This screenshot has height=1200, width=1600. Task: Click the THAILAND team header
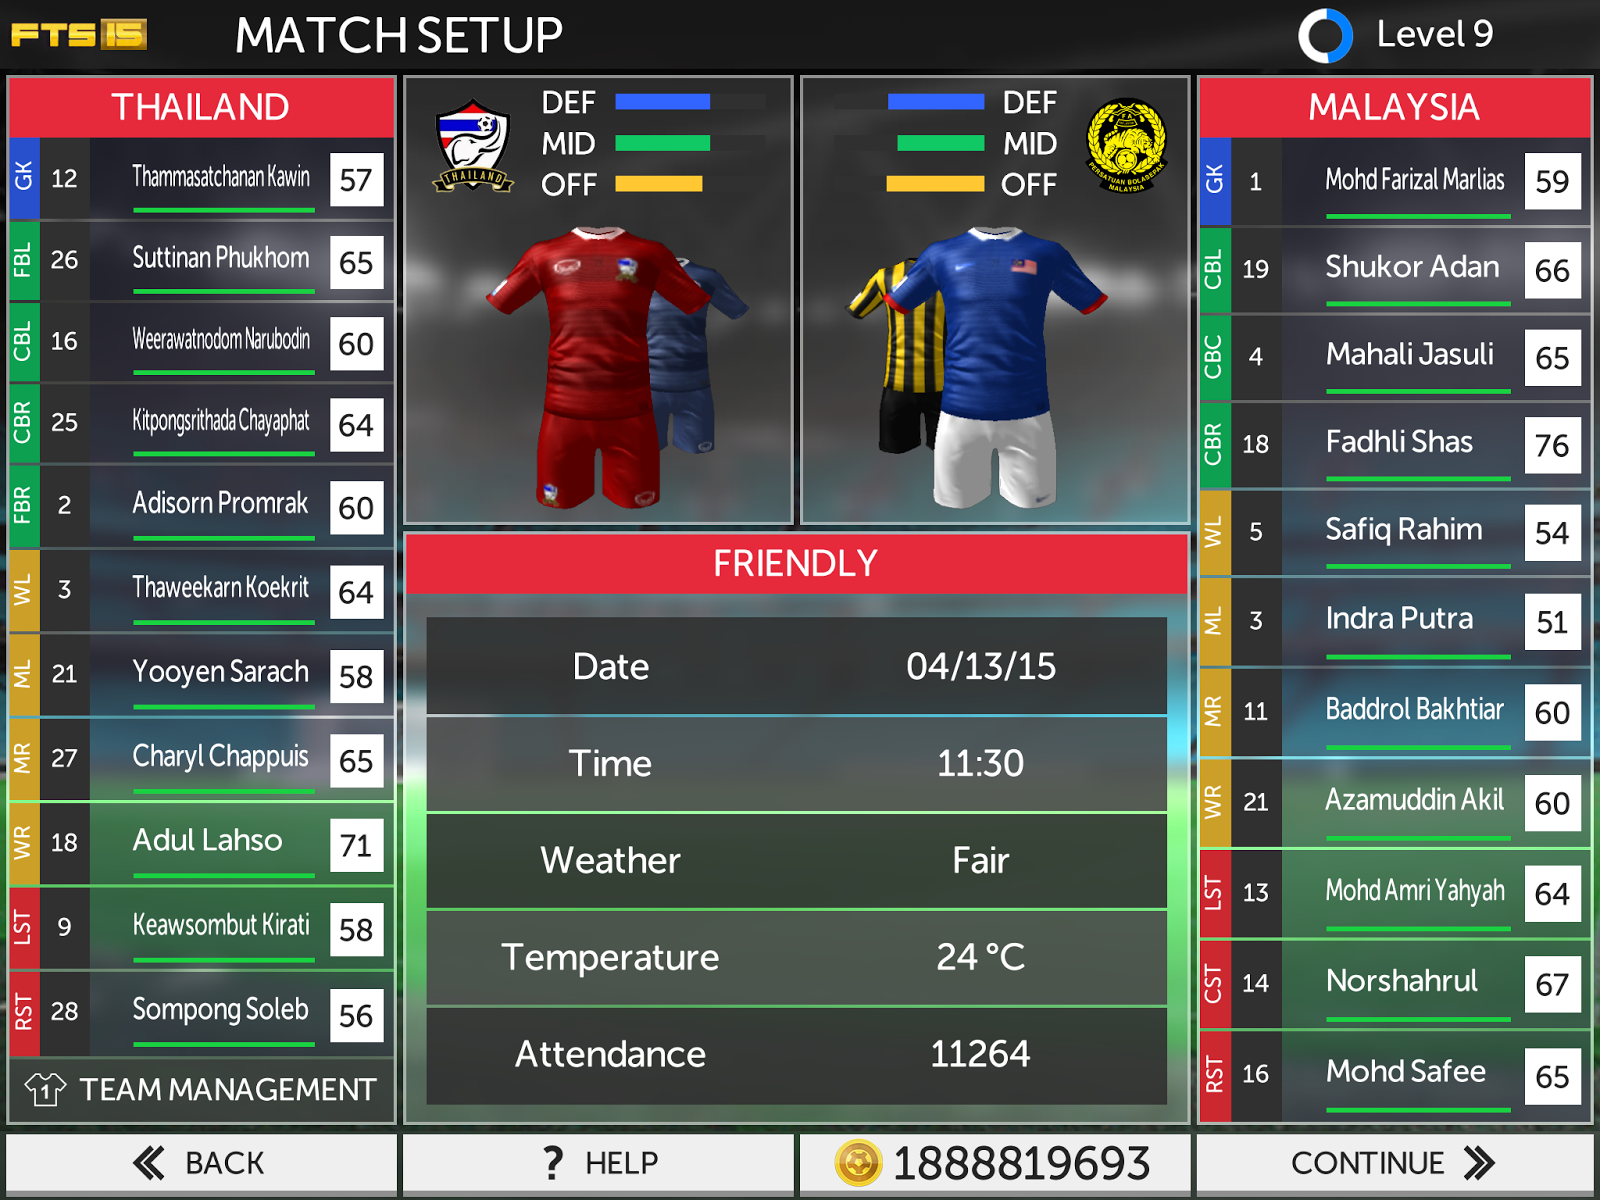201,107
